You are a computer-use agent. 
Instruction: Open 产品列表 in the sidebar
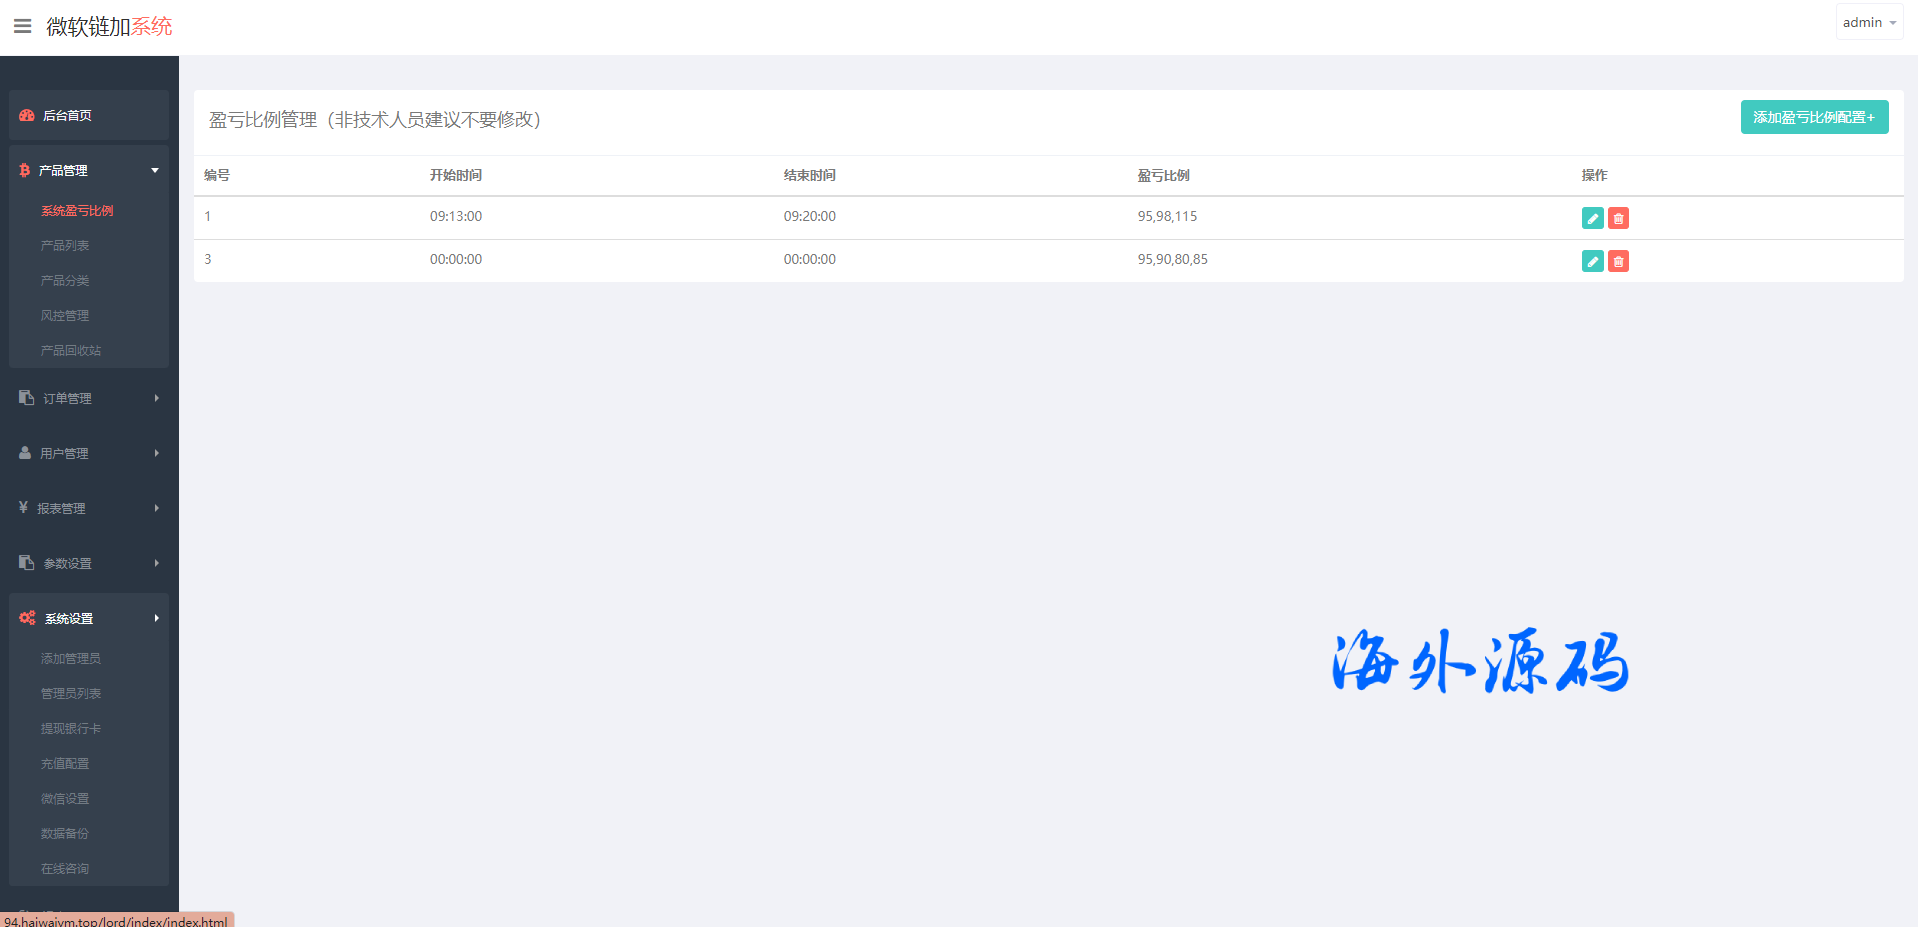(x=65, y=246)
